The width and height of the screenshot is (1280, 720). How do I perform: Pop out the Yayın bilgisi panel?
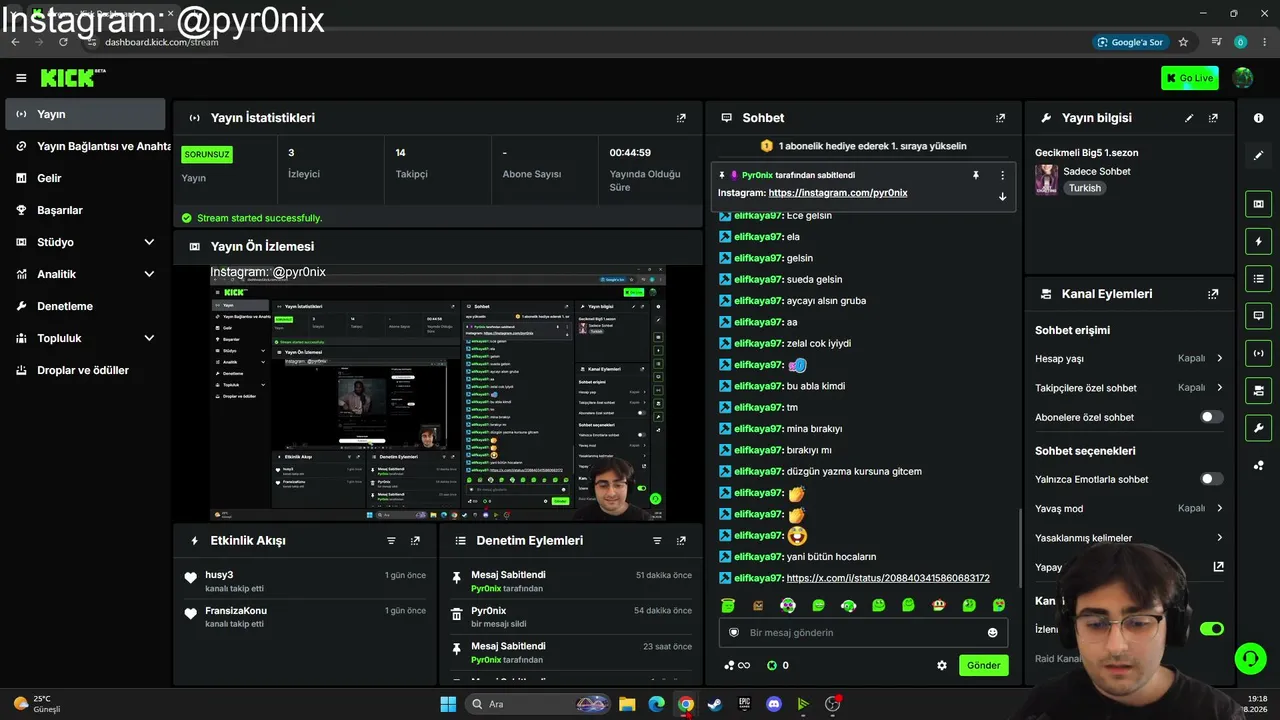pyautogui.click(x=1213, y=118)
